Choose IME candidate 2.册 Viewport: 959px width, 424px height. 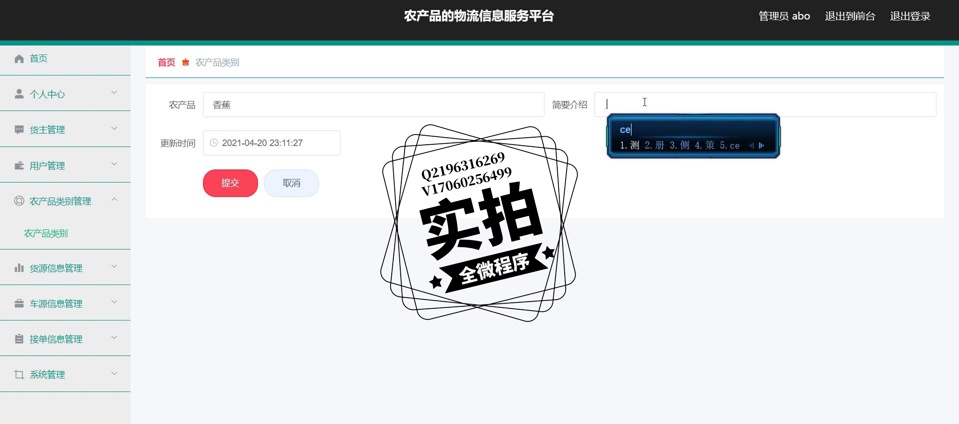(x=654, y=146)
